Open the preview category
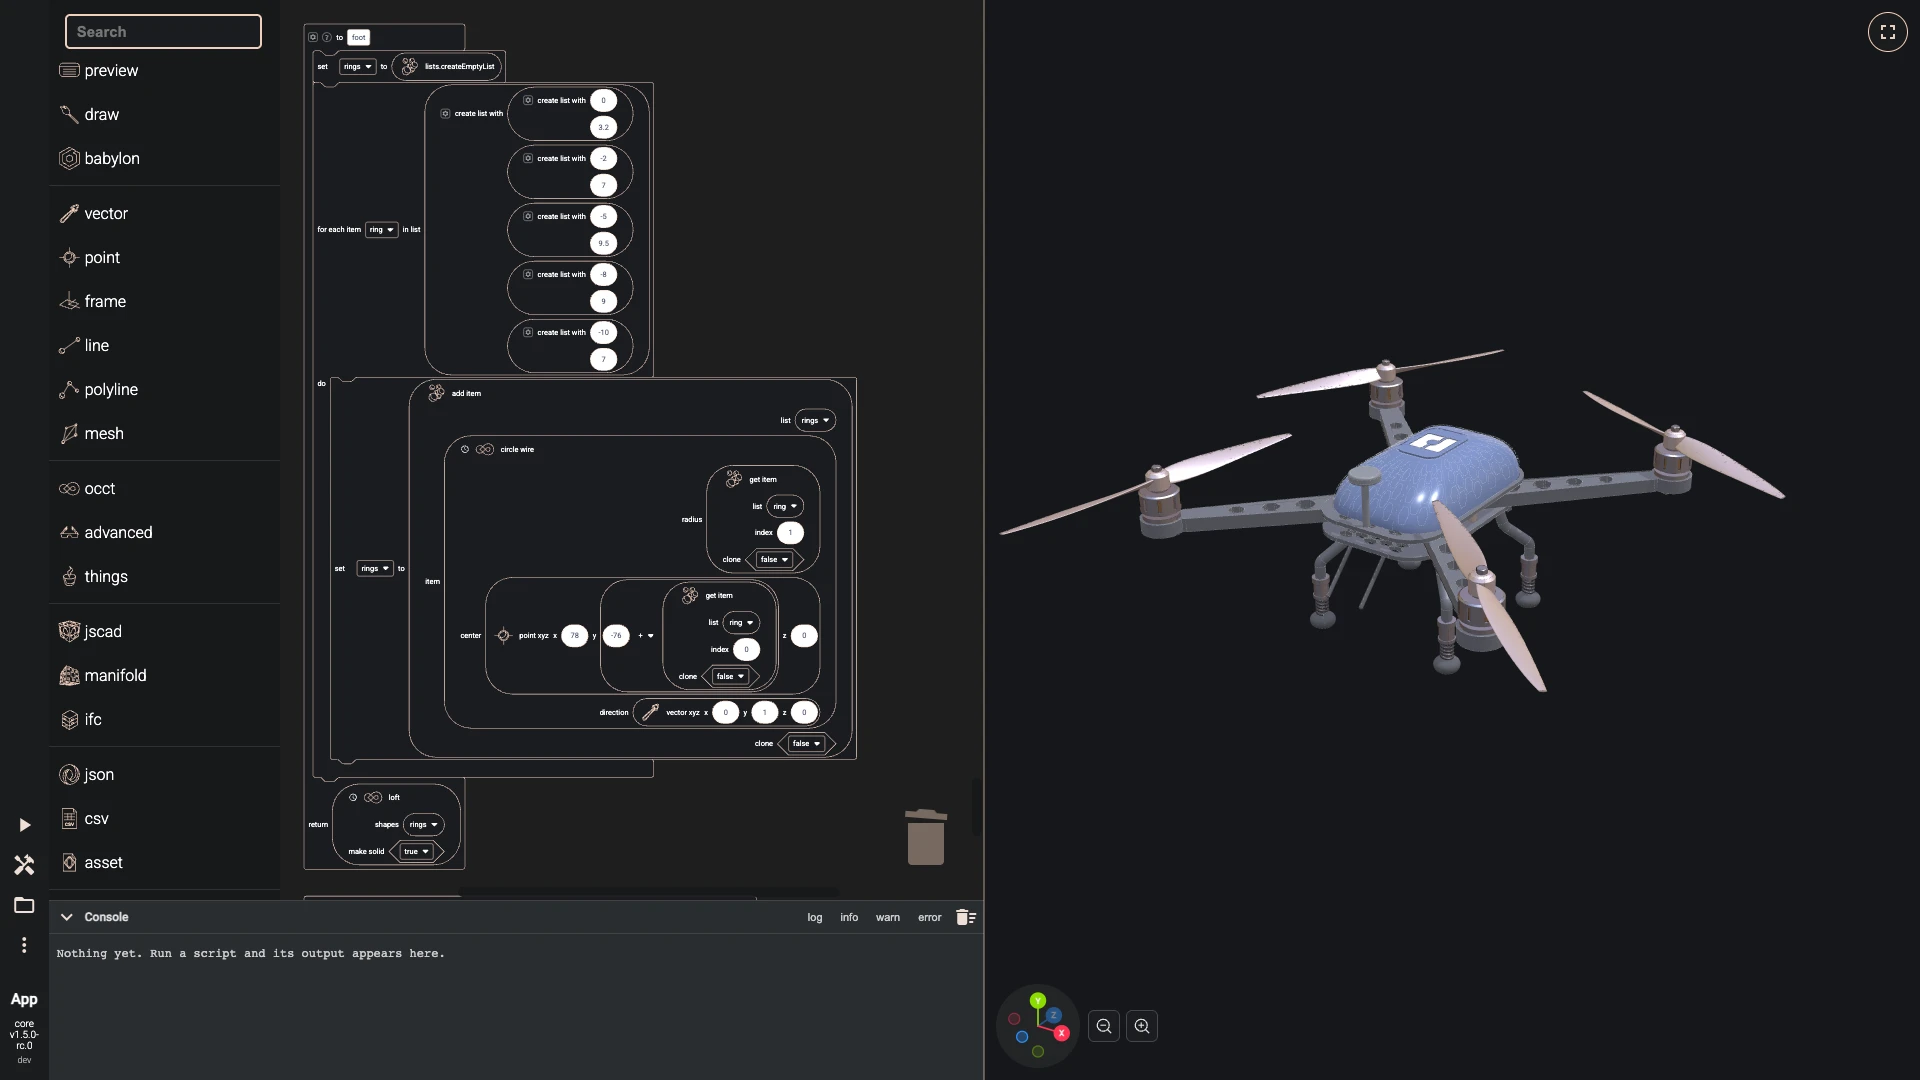 (99, 70)
